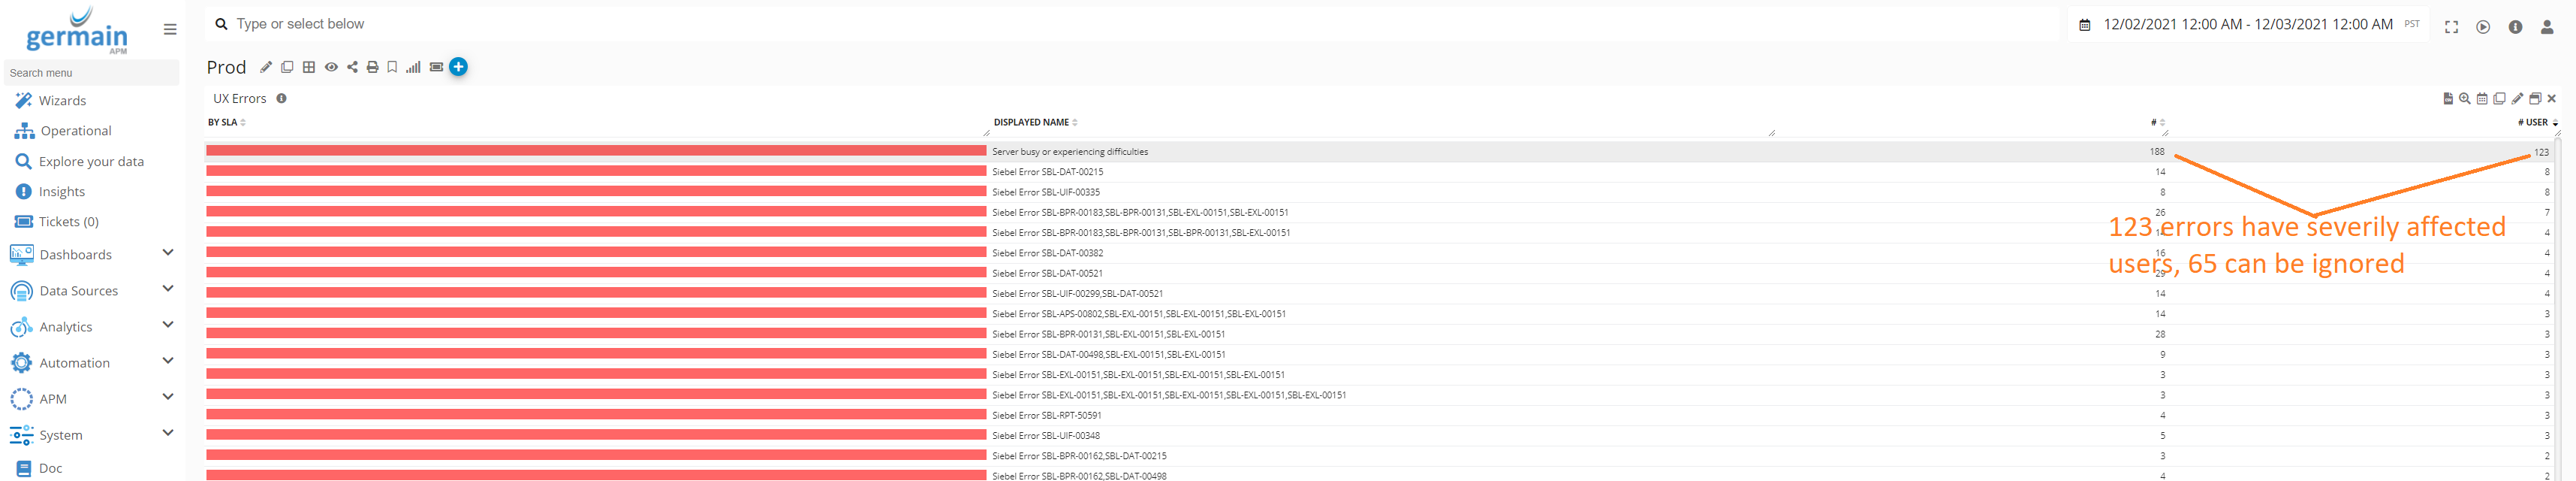The width and height of the screenshot is (2576, 481).
Task: Click the zoom magnifier on UX Errors
Action: (2464, 99)
